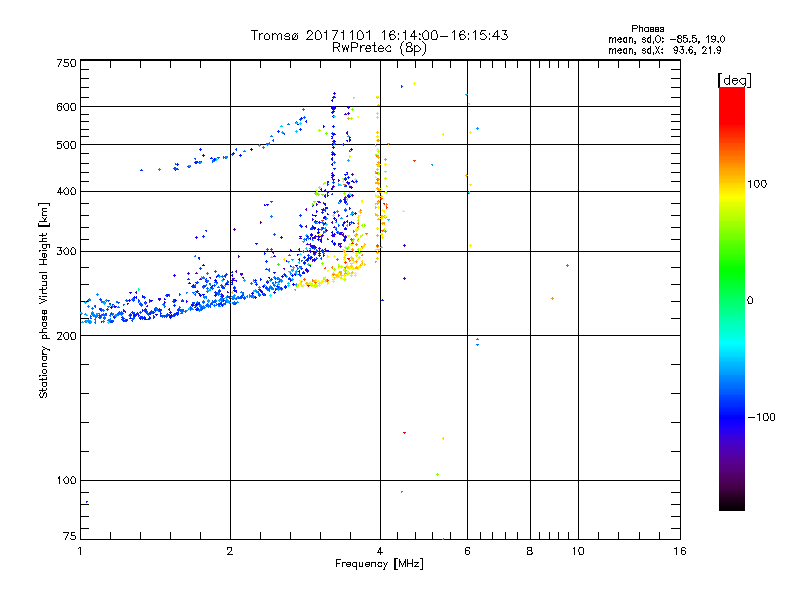Click the '1' frequency axis tick label
Screen dimensions: 800x600
pyautogui.click(x=80, y=551)
